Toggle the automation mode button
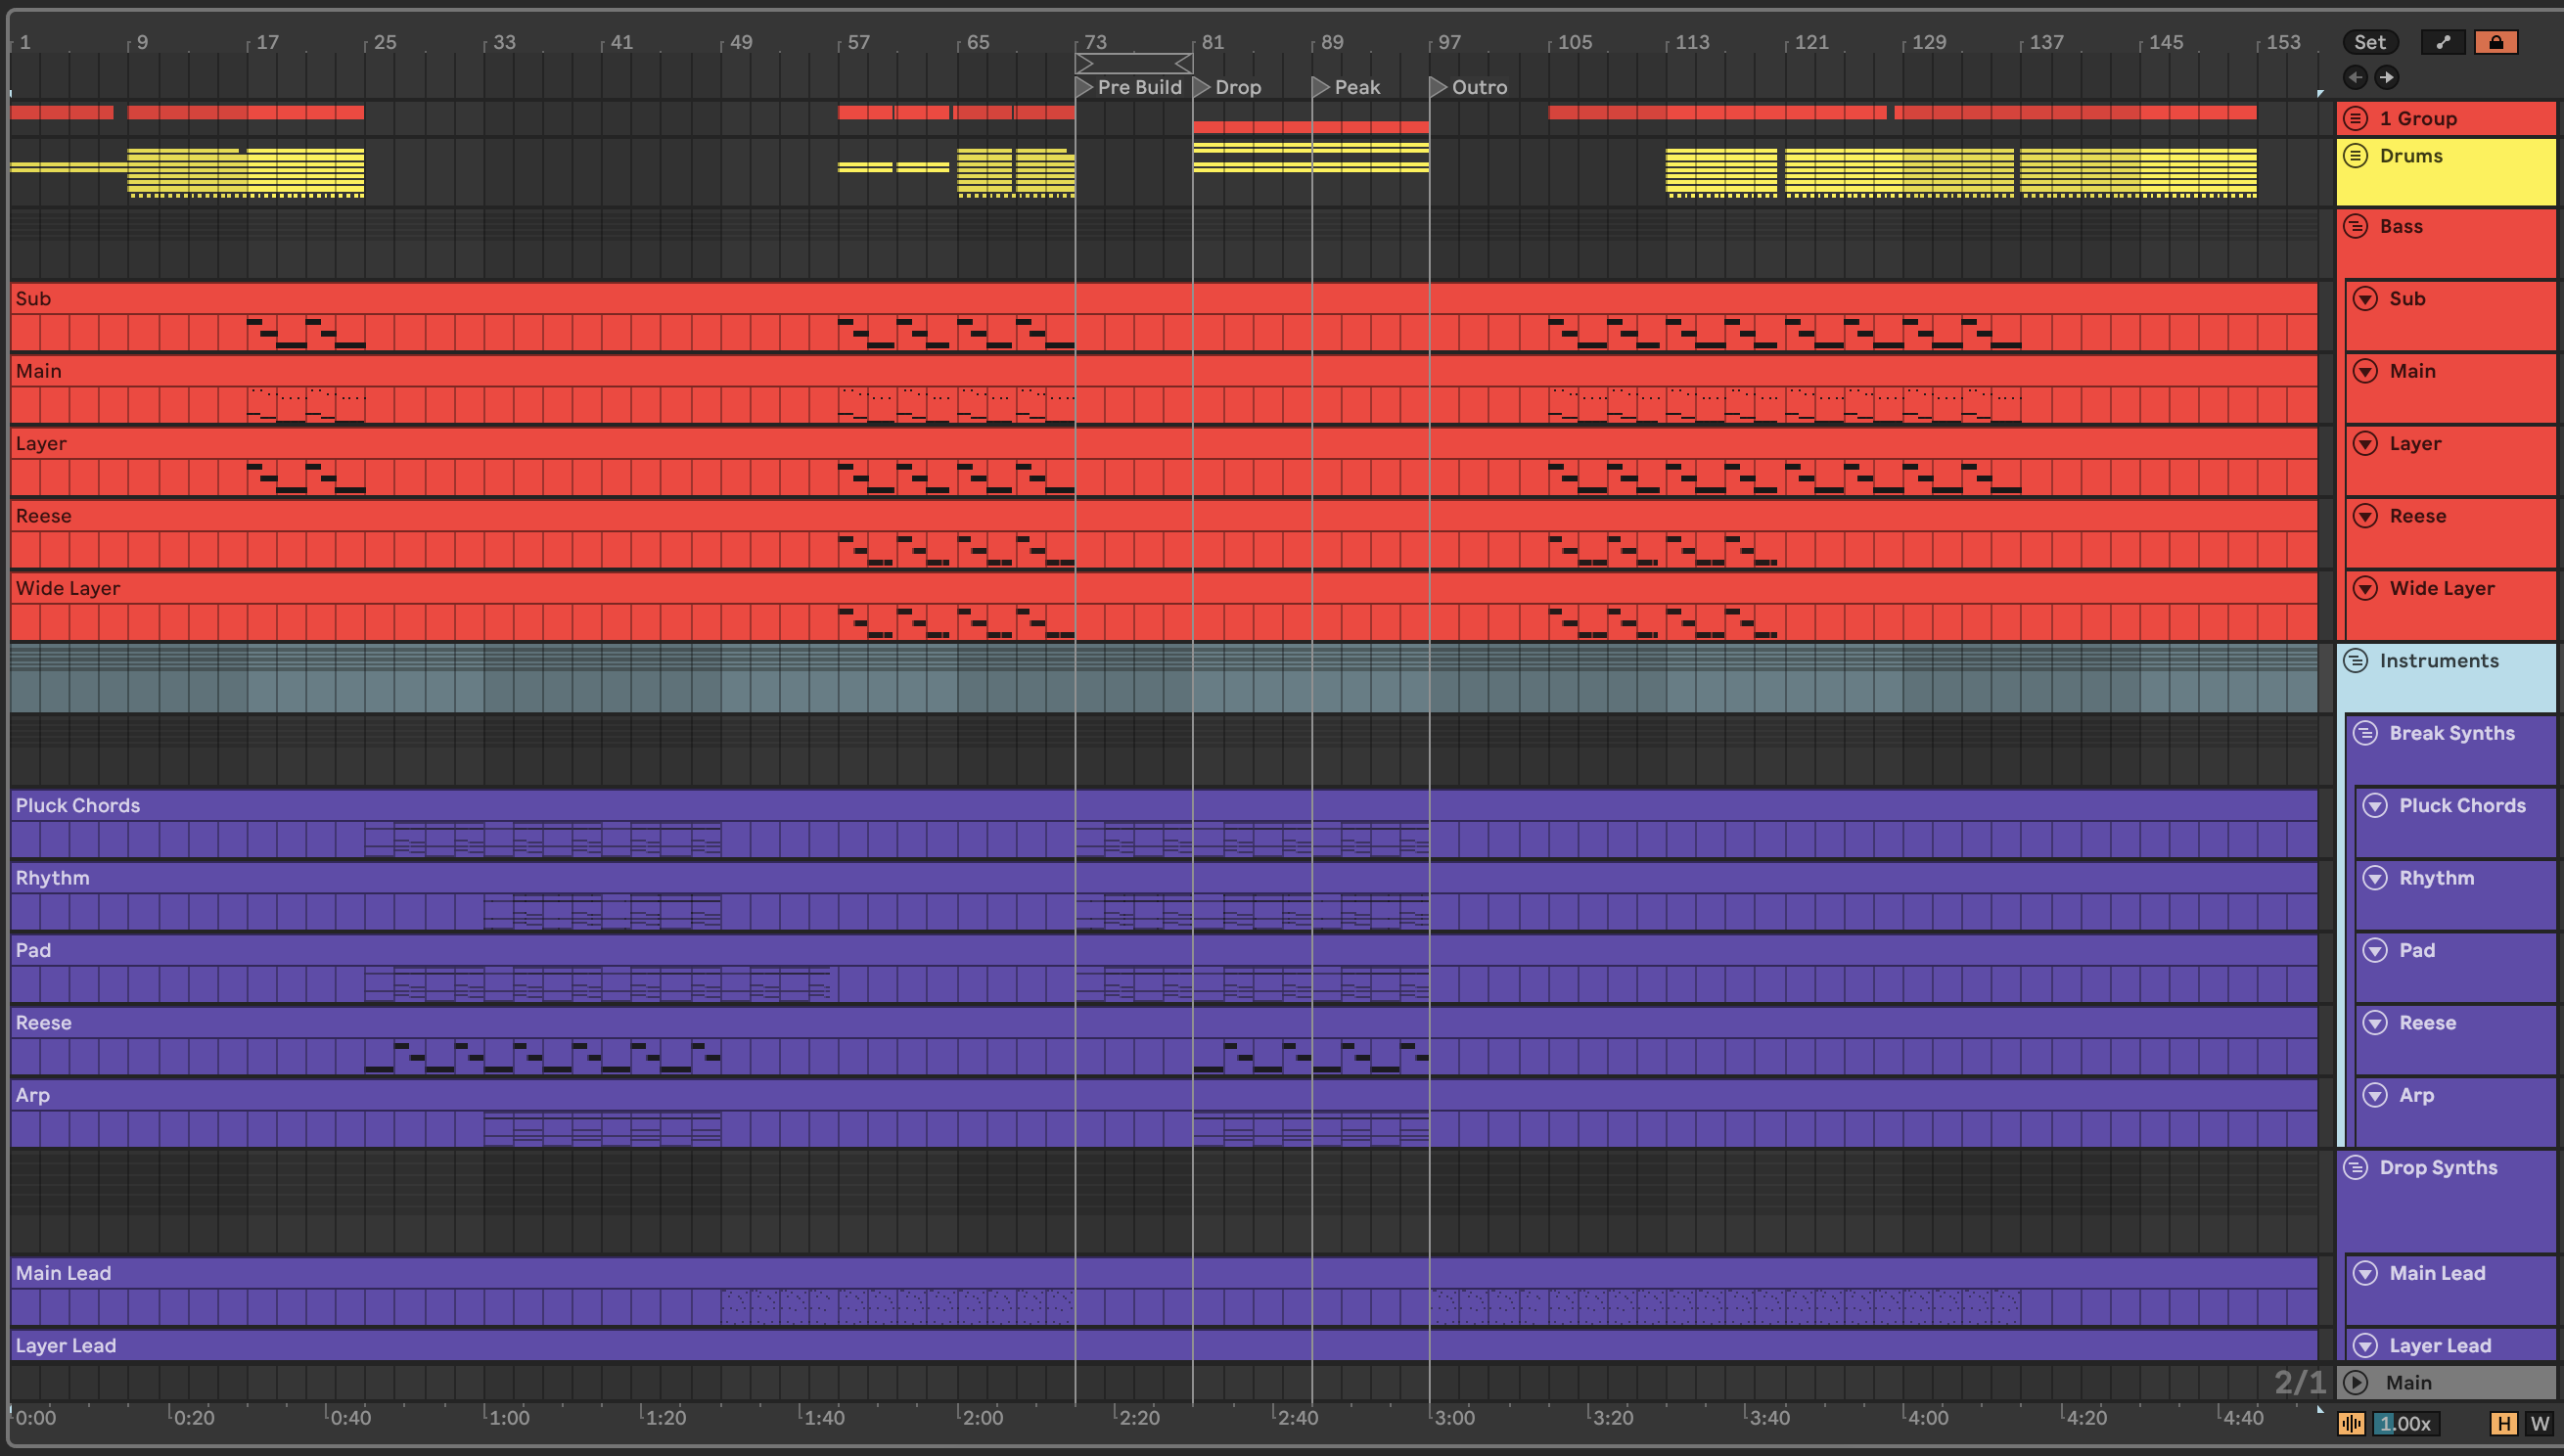The height and width of the screenshot is (1456, 2564). [2443, 42]
